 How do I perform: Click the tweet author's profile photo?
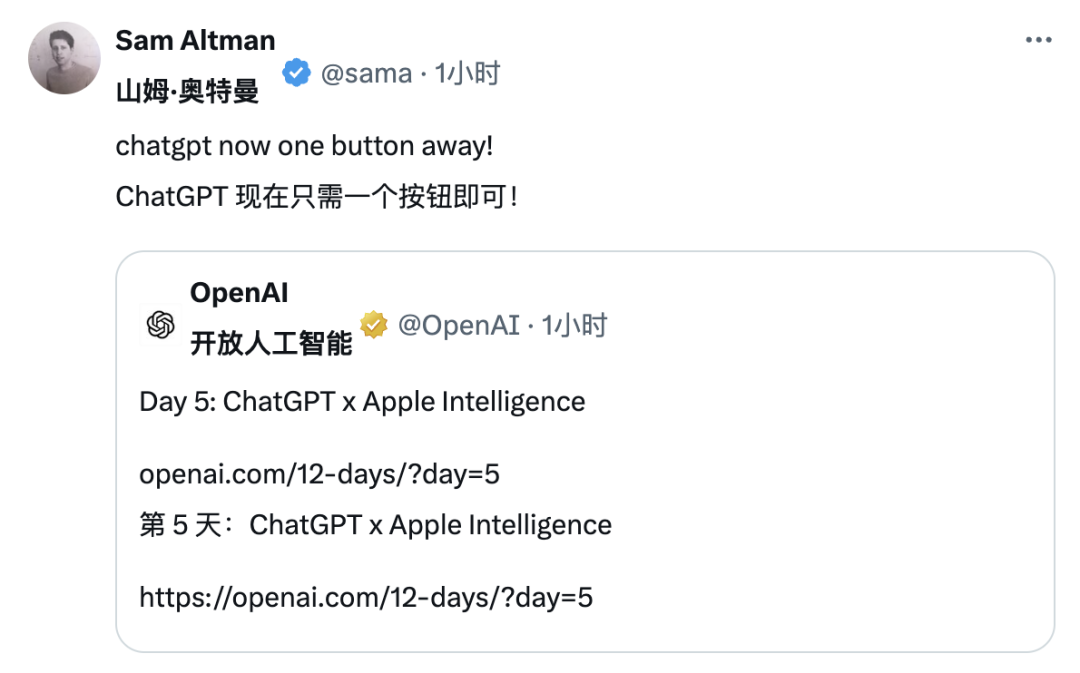64,58
